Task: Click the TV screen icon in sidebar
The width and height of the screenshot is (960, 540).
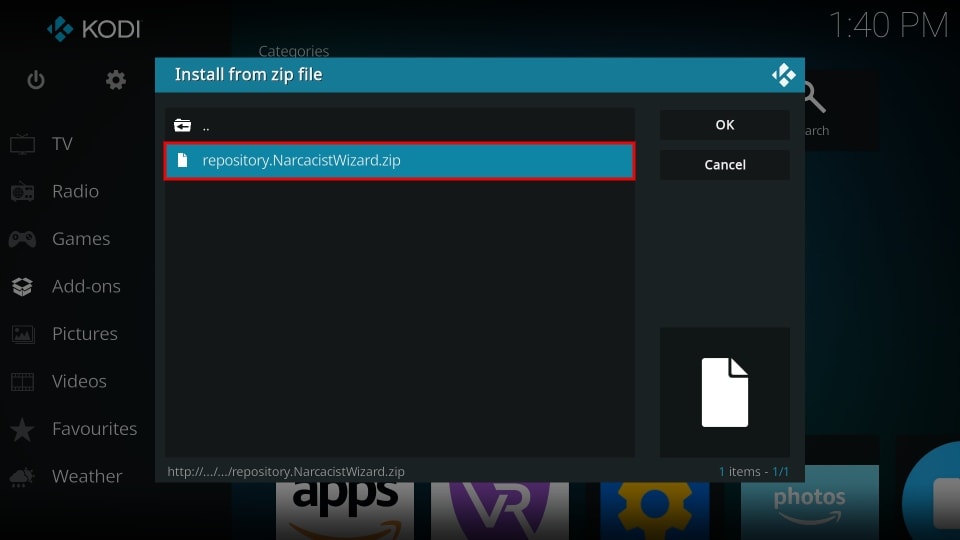Action: tap(23, 144)
